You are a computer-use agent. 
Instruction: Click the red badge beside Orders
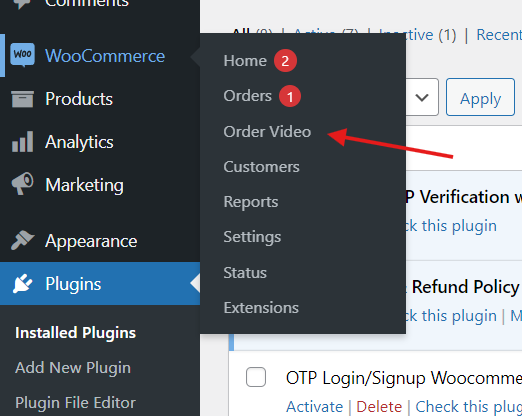click(290, 96)
